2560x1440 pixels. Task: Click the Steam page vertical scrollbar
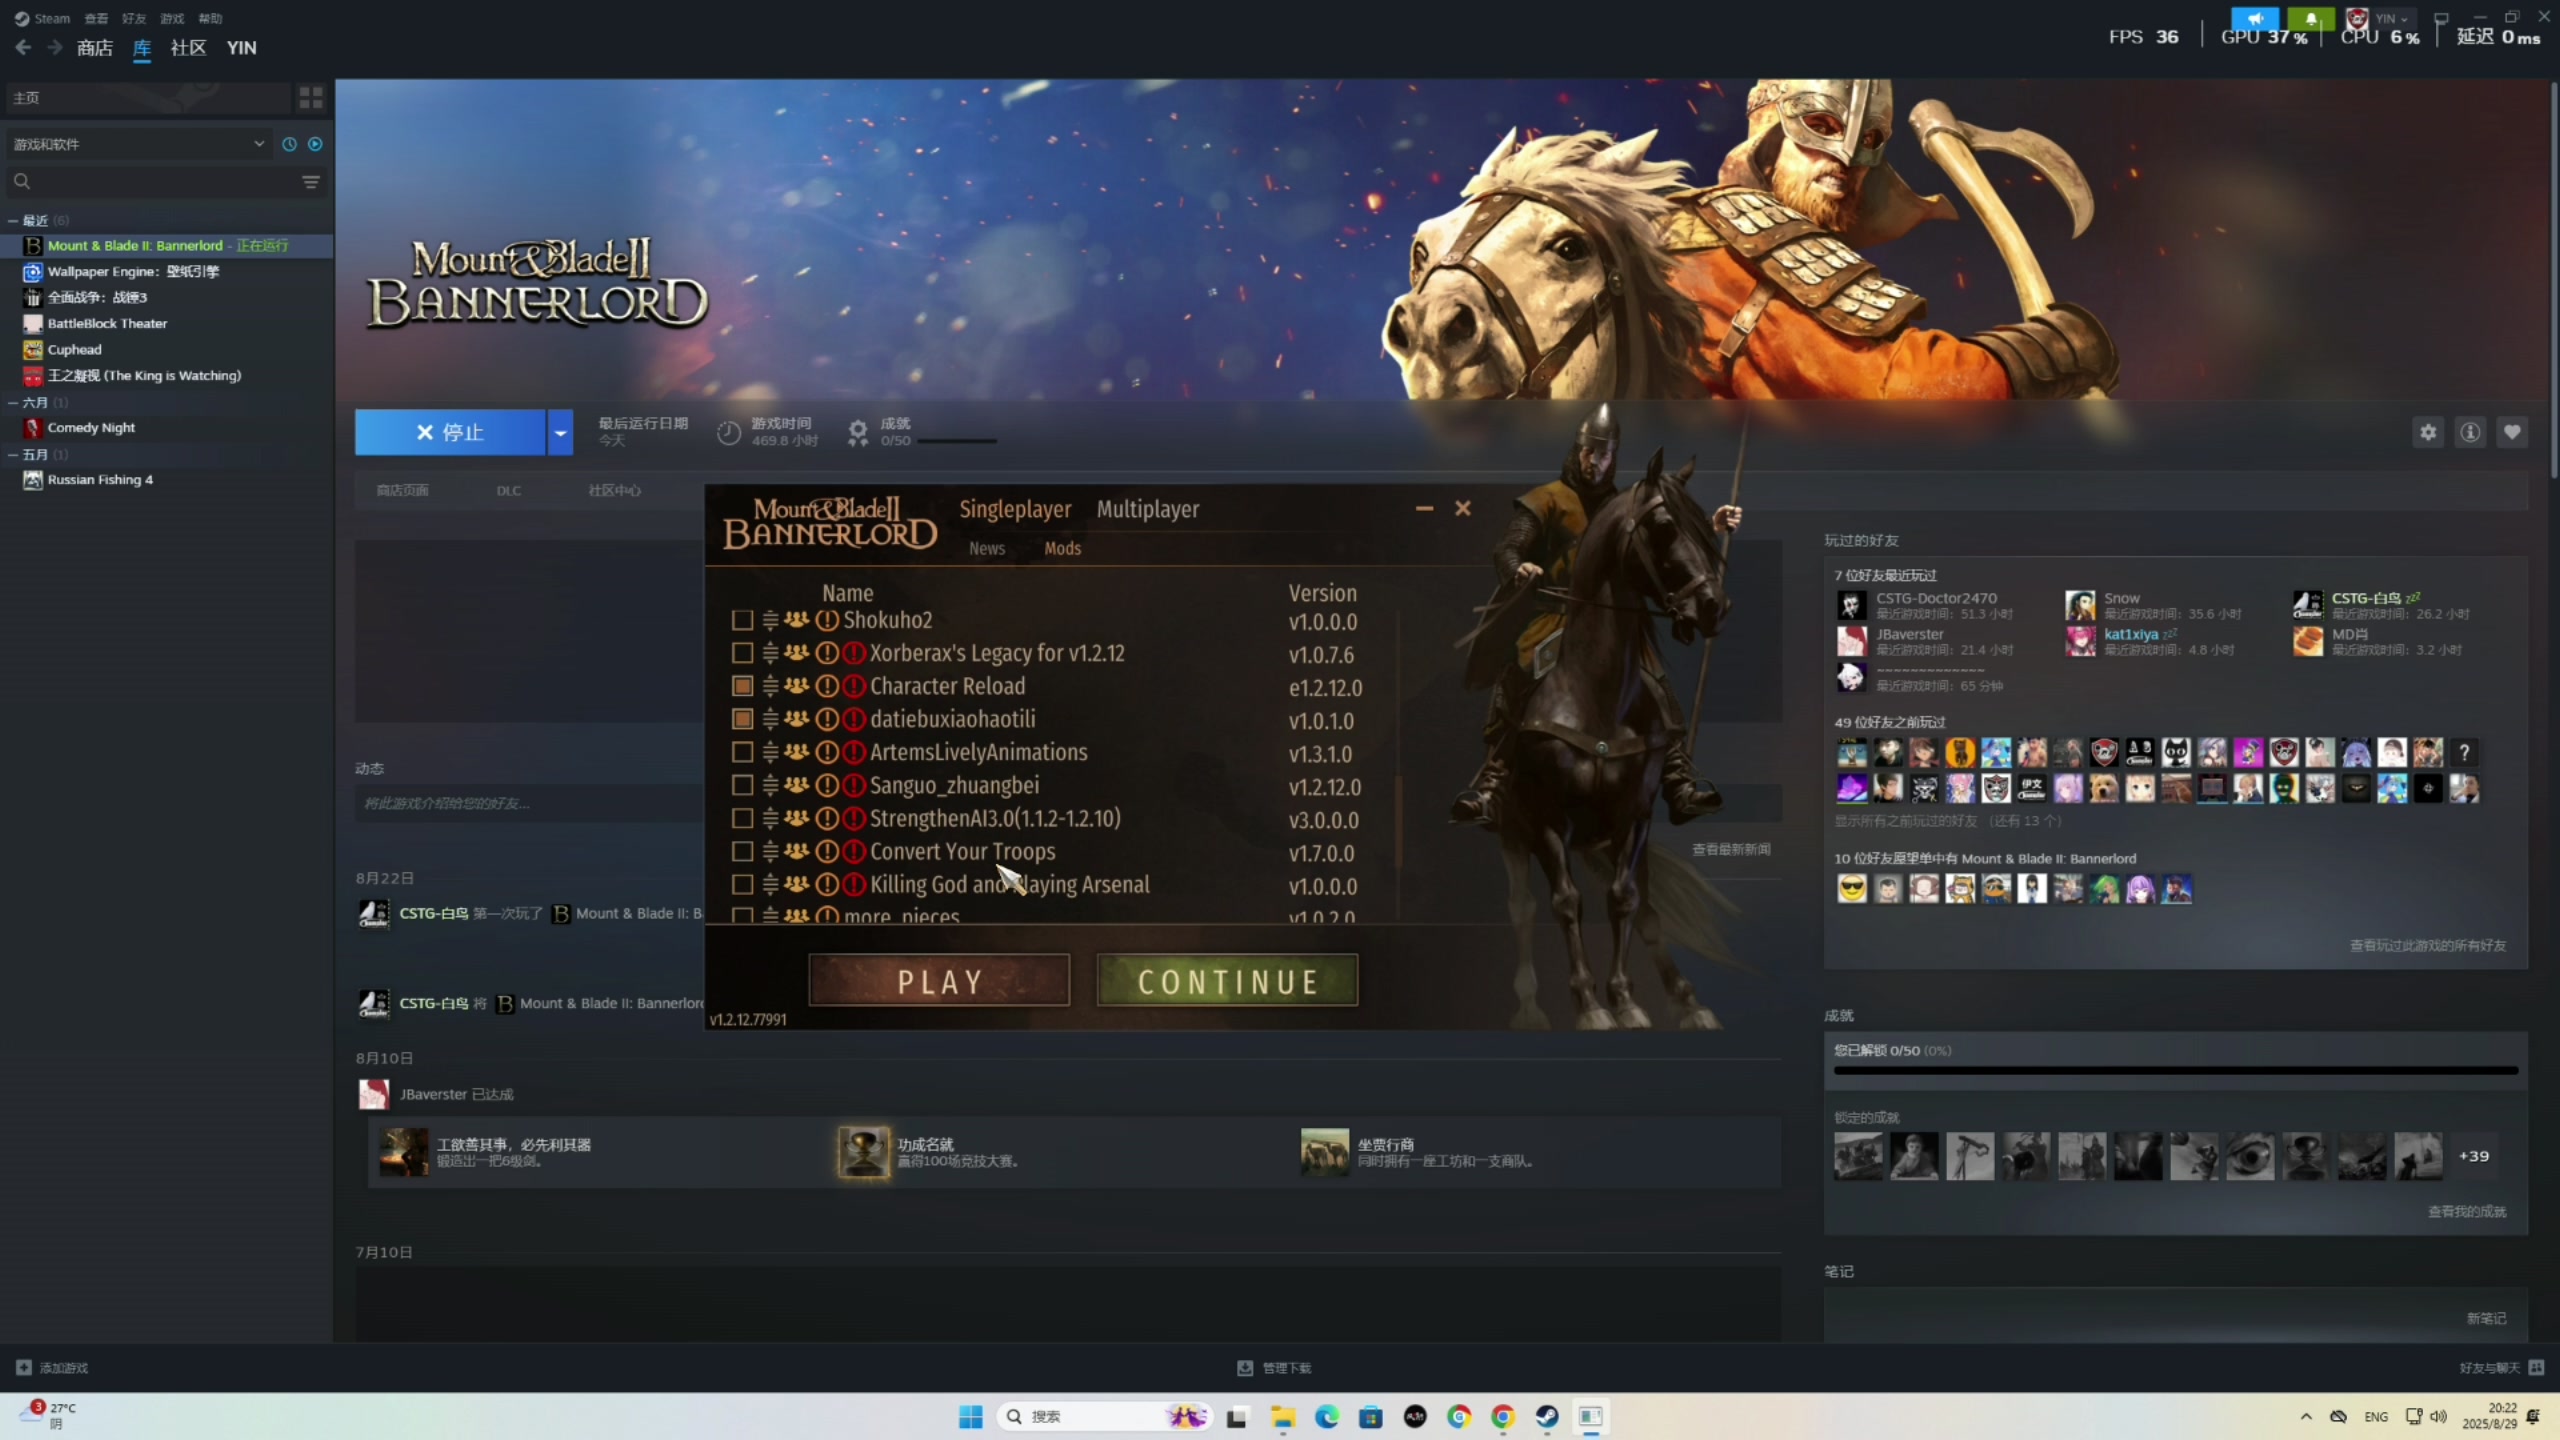coord(2554,280)
